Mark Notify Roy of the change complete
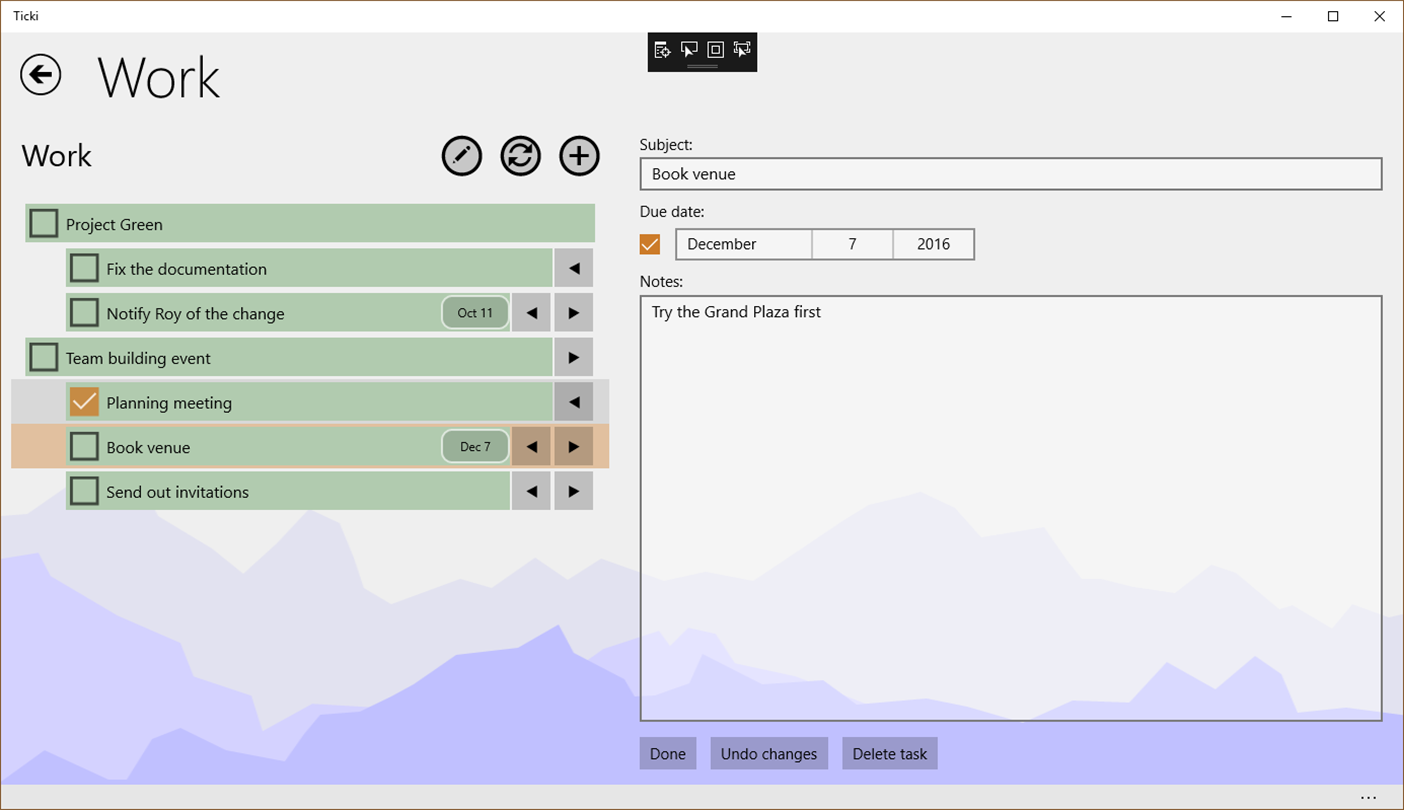Screen dimensions: 1404x810 [84, 313]
